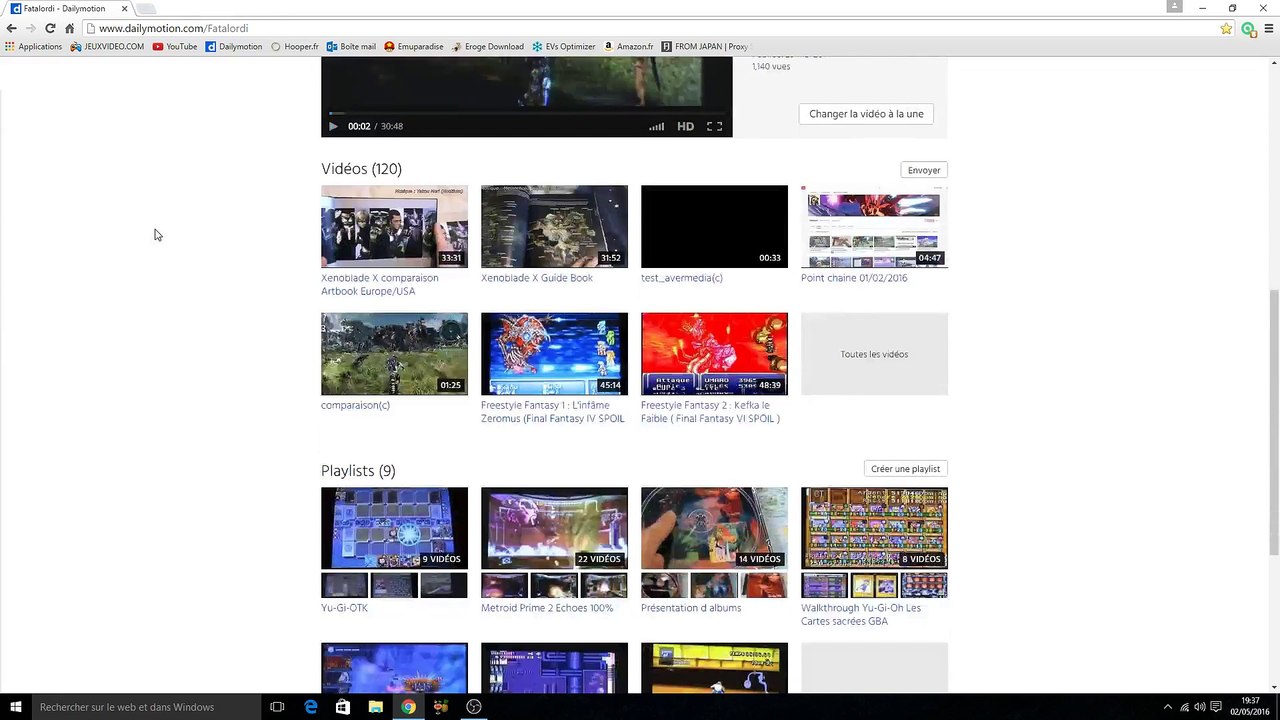Open 'Toutes les vidéos' tile
This screenshot has width=1280, height=720.
[874, 354]
